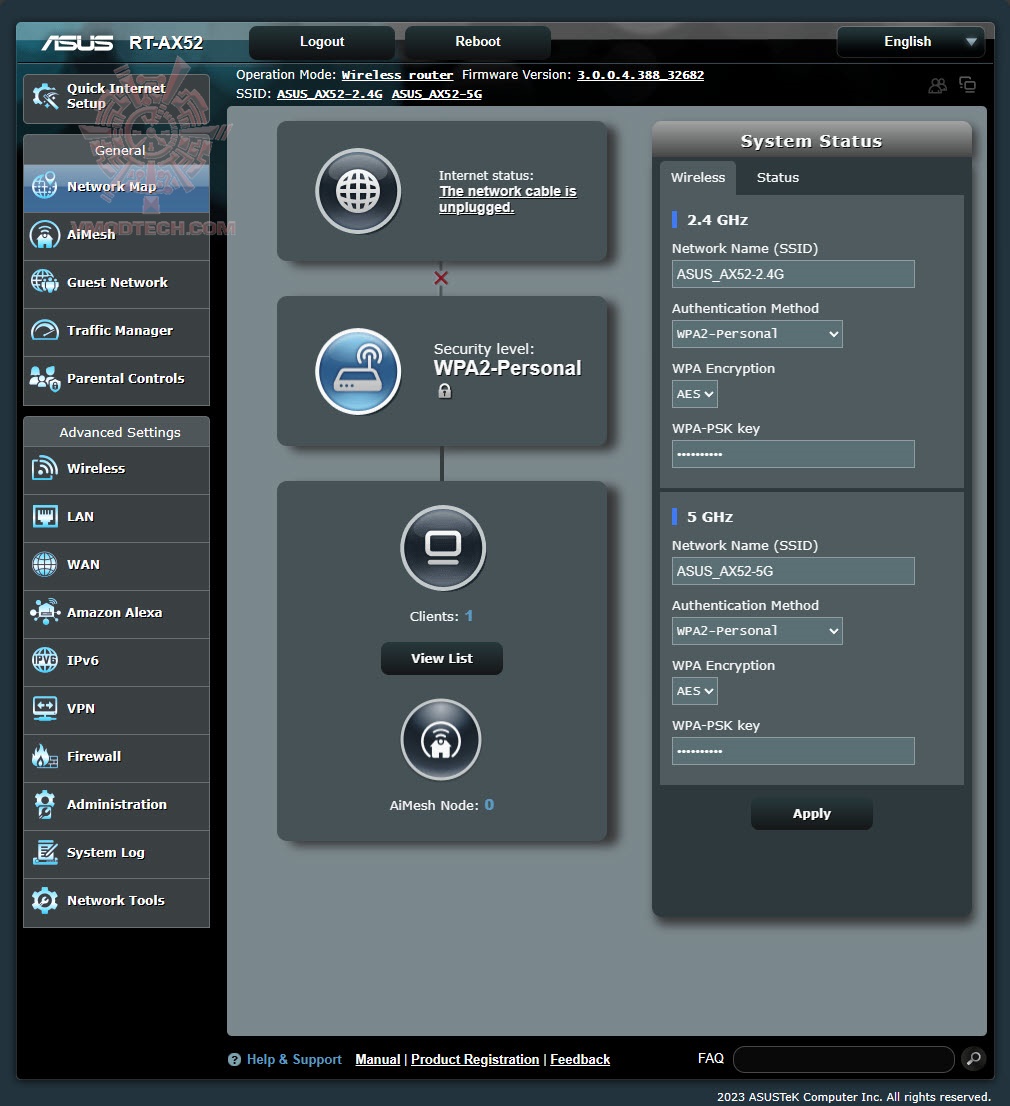Click the router security level icon
1010x1106 pixels.
(358, 371)
